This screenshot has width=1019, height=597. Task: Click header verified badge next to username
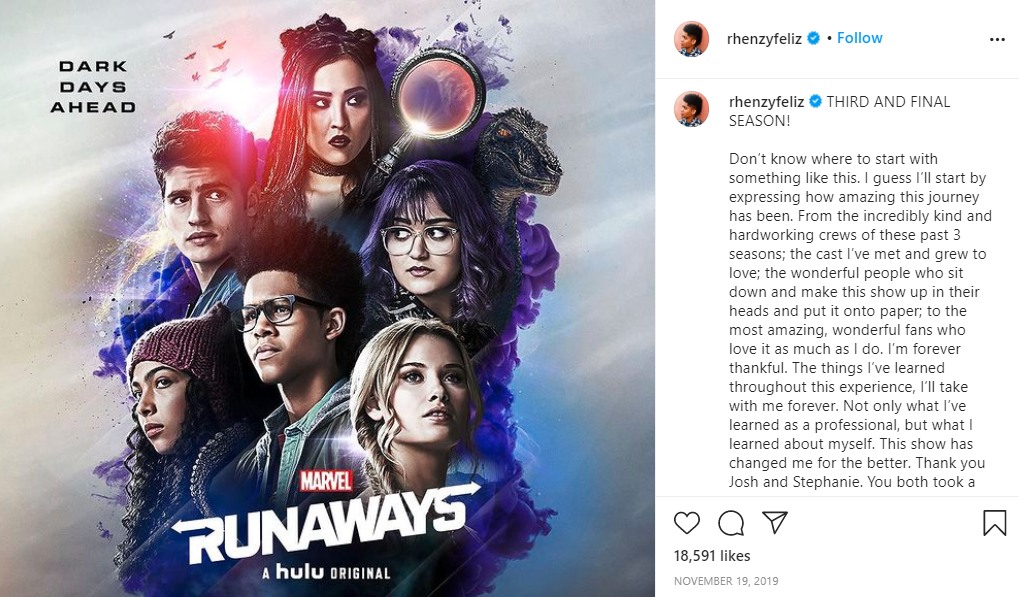pyautogui.click(x=813, y=38)
